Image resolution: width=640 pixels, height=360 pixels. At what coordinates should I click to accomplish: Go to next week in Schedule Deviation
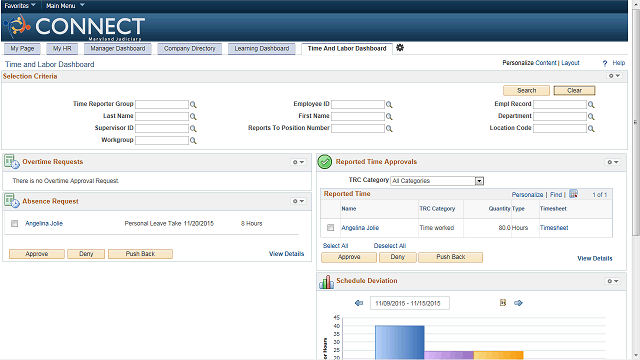(x=518, y=303)
